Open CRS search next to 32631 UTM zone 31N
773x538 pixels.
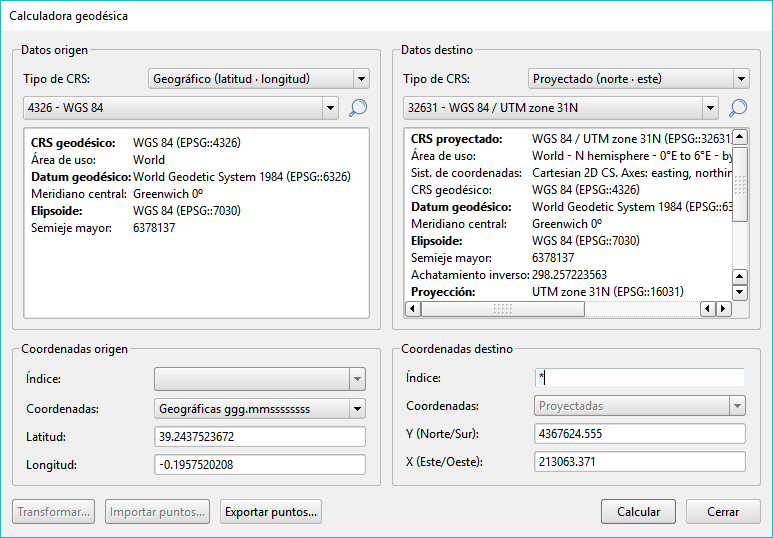click(738, 108)
